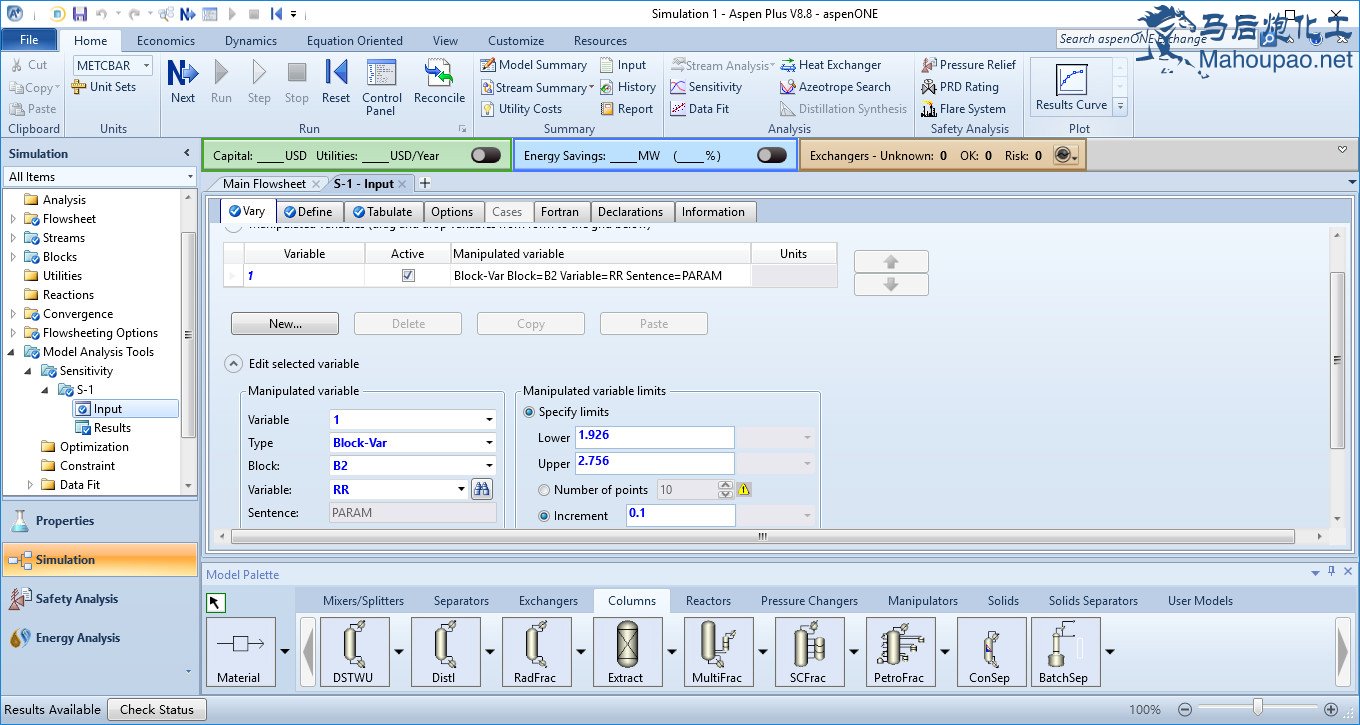Open Flare System
Image resolution: width=1360 pixels, height=725 pixels.
[x=963, y=109]
